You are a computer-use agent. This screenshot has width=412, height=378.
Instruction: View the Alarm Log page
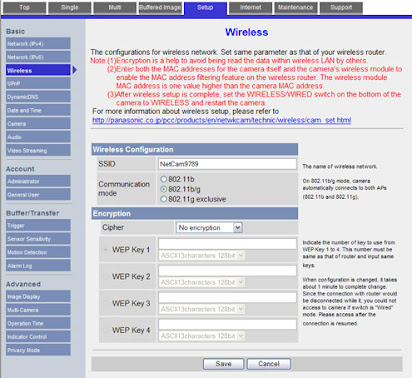[38, 266]
